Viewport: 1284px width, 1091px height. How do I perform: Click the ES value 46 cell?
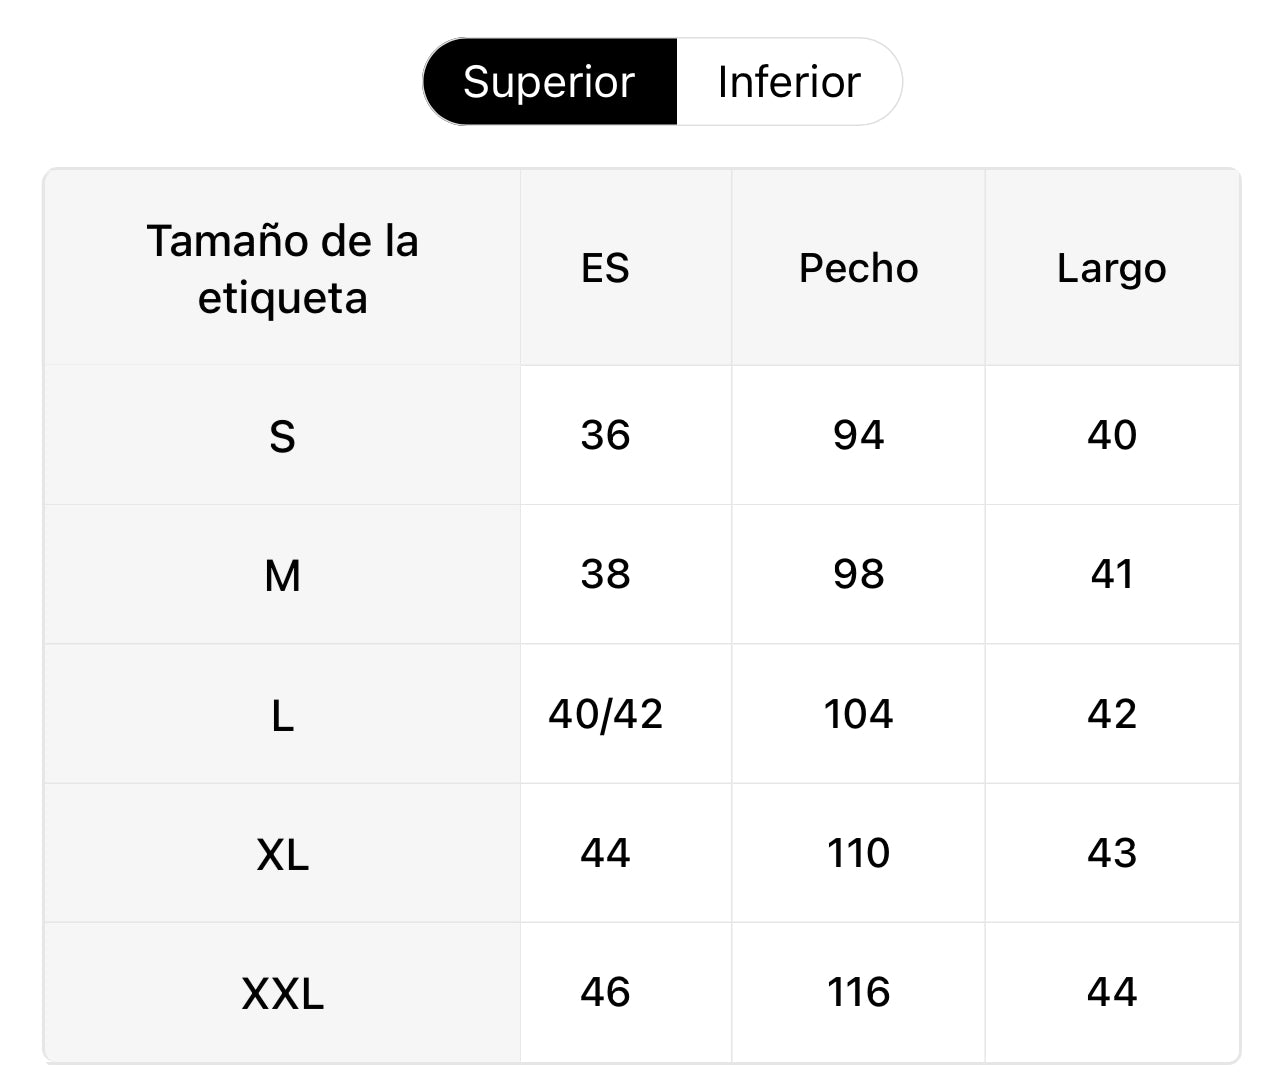click(x=605, y=992)
